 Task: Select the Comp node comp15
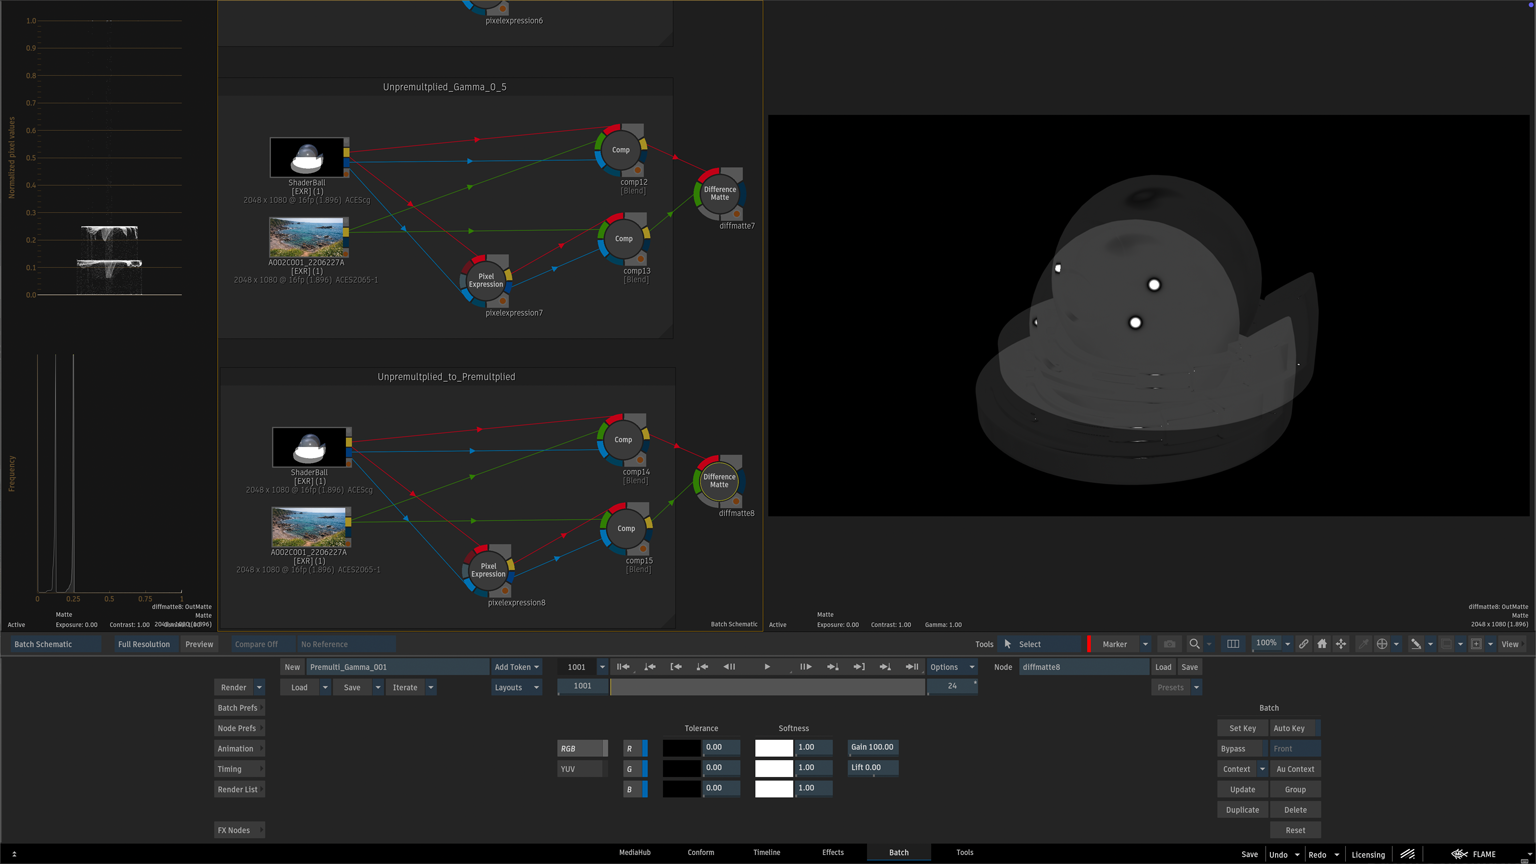[x=626, y=529]
